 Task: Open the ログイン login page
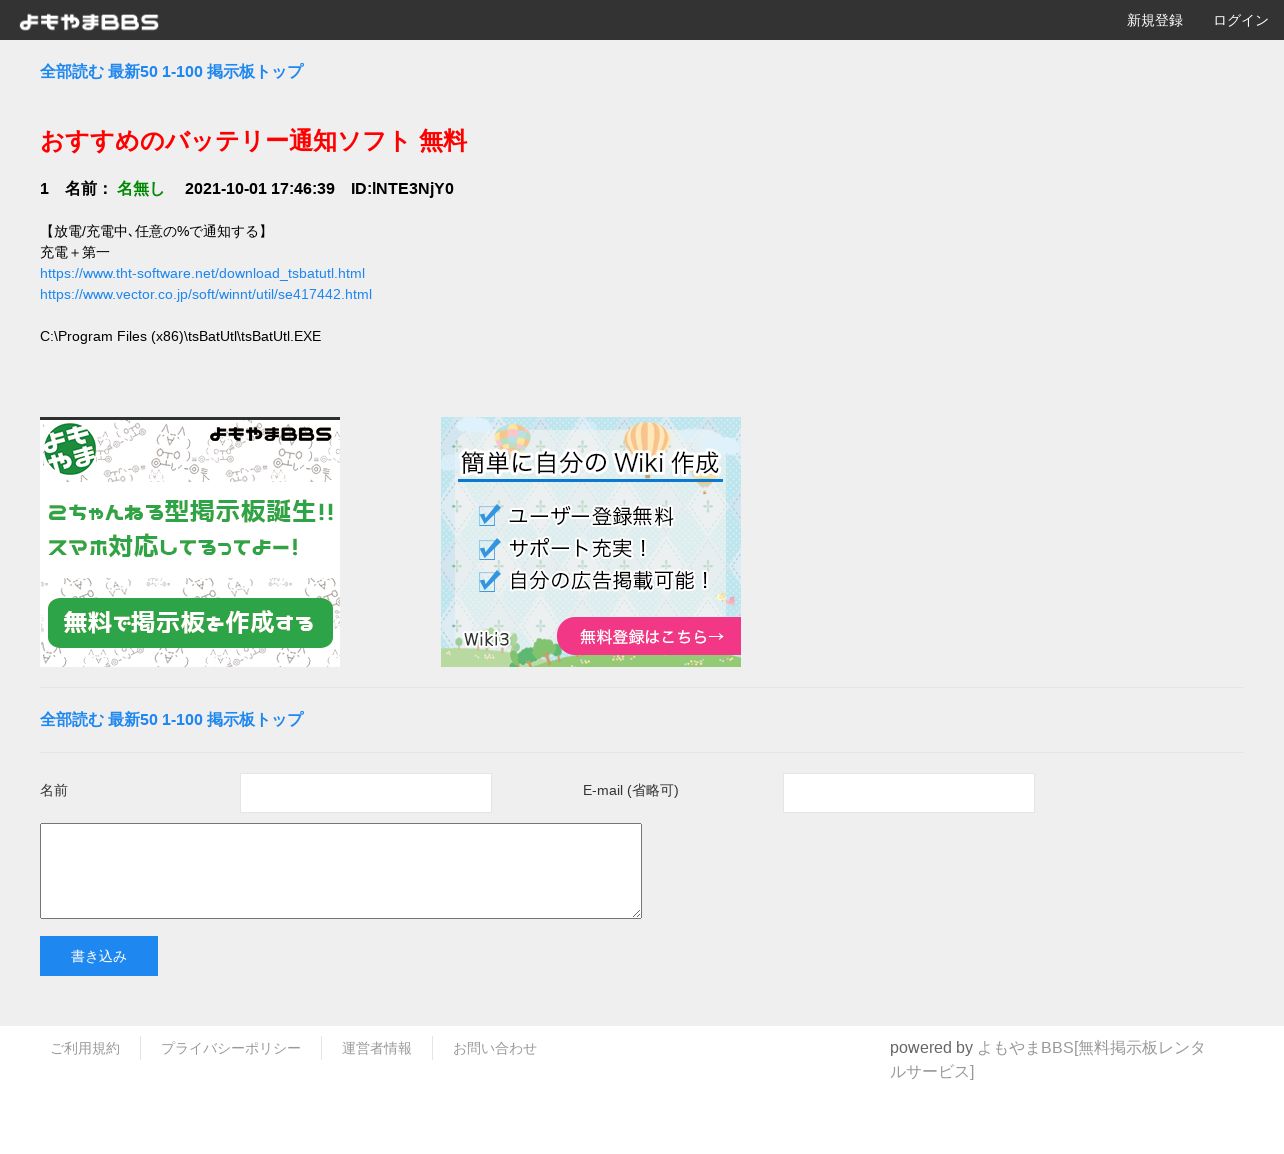[x=1241, y=20]
